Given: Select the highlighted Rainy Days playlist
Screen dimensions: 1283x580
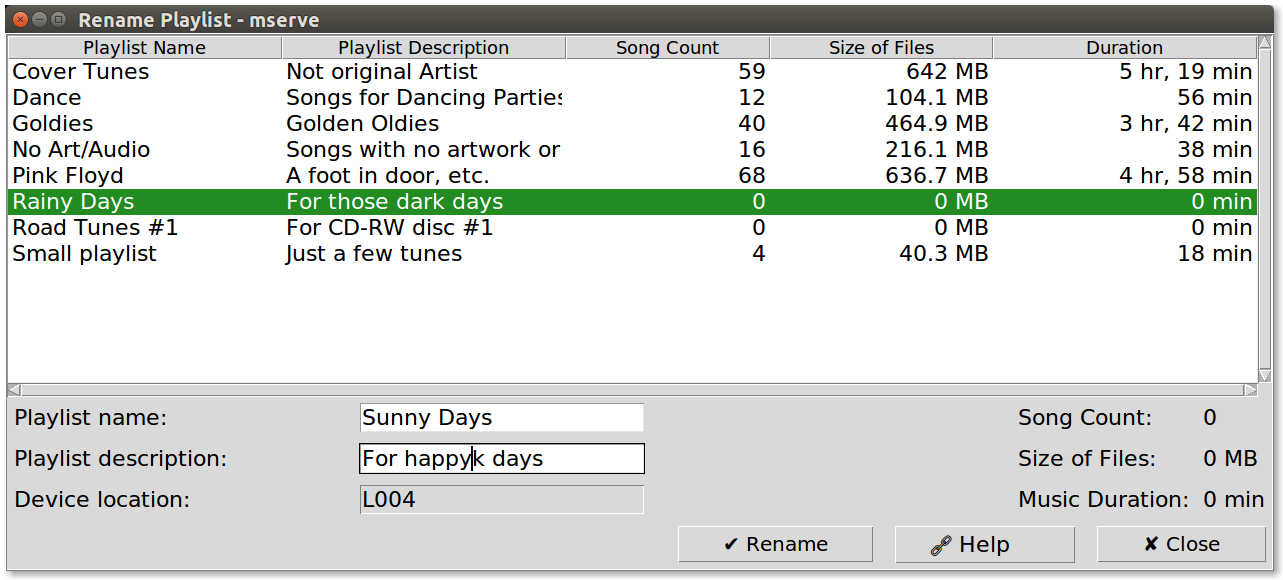Looking at the screenshot, I should 632,202.
